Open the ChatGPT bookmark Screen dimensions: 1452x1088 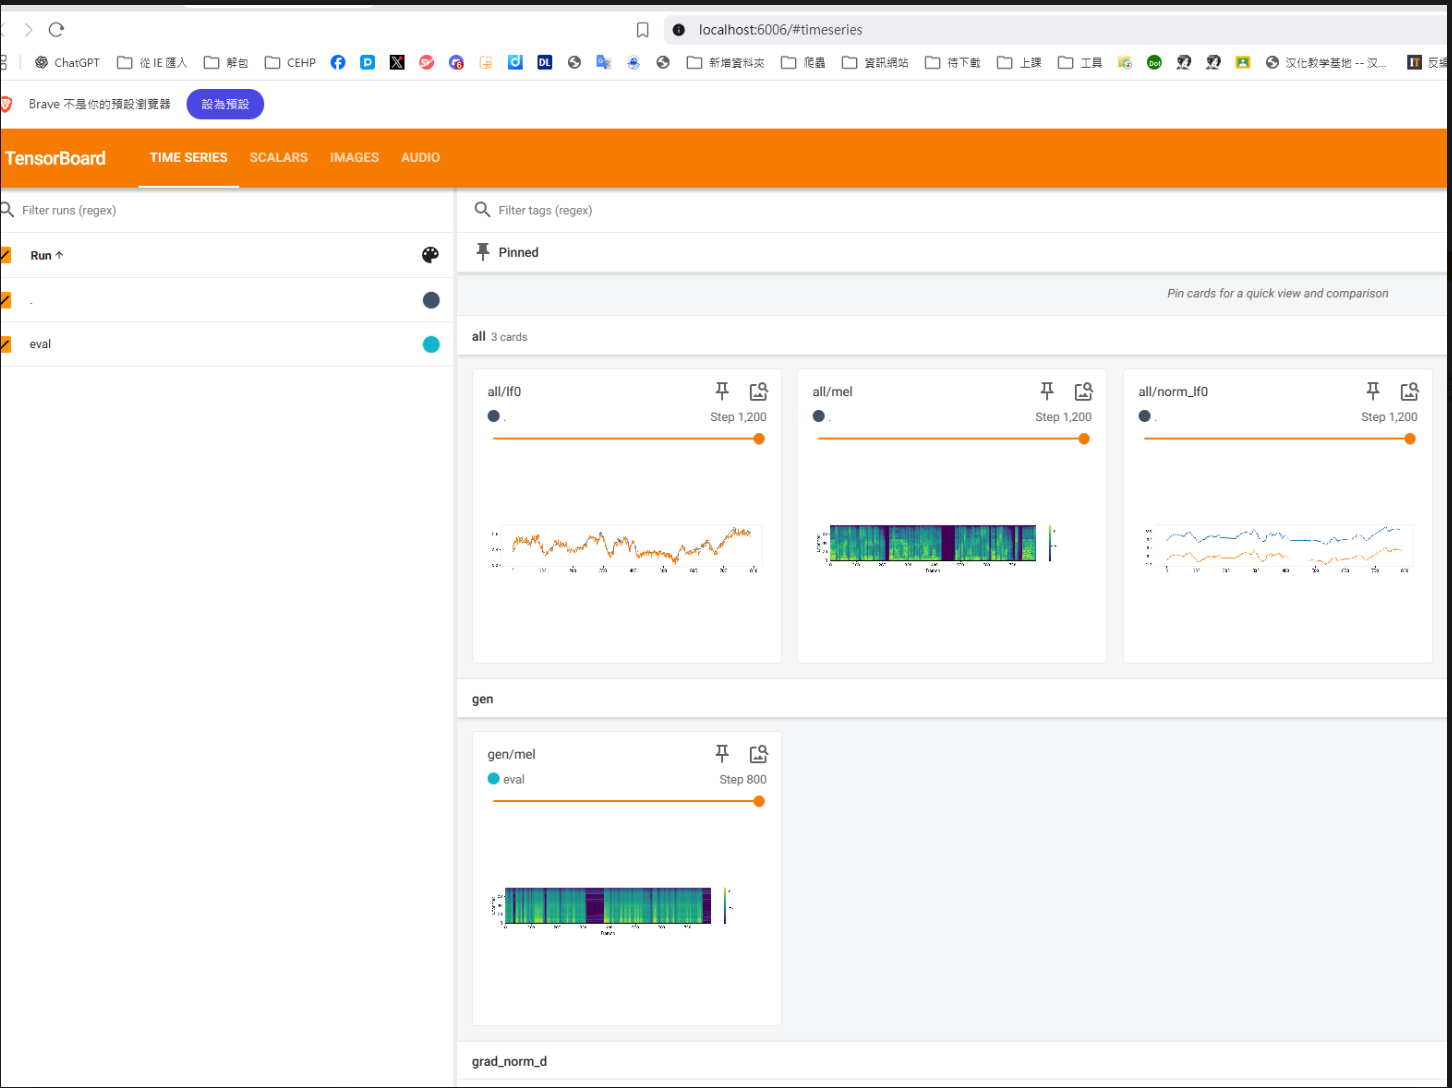point(67,62)
